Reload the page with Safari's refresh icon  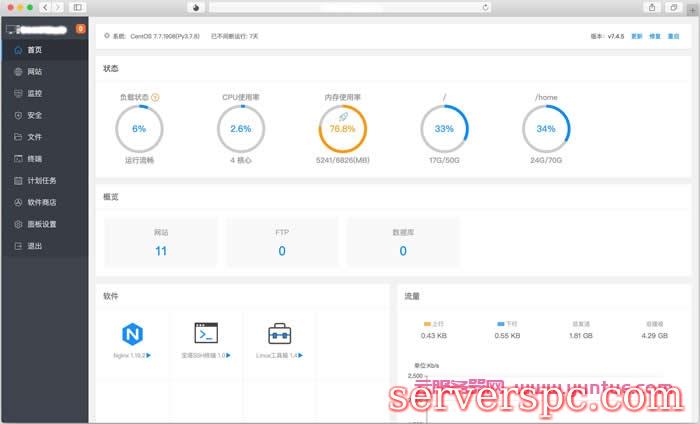point(486,7)
